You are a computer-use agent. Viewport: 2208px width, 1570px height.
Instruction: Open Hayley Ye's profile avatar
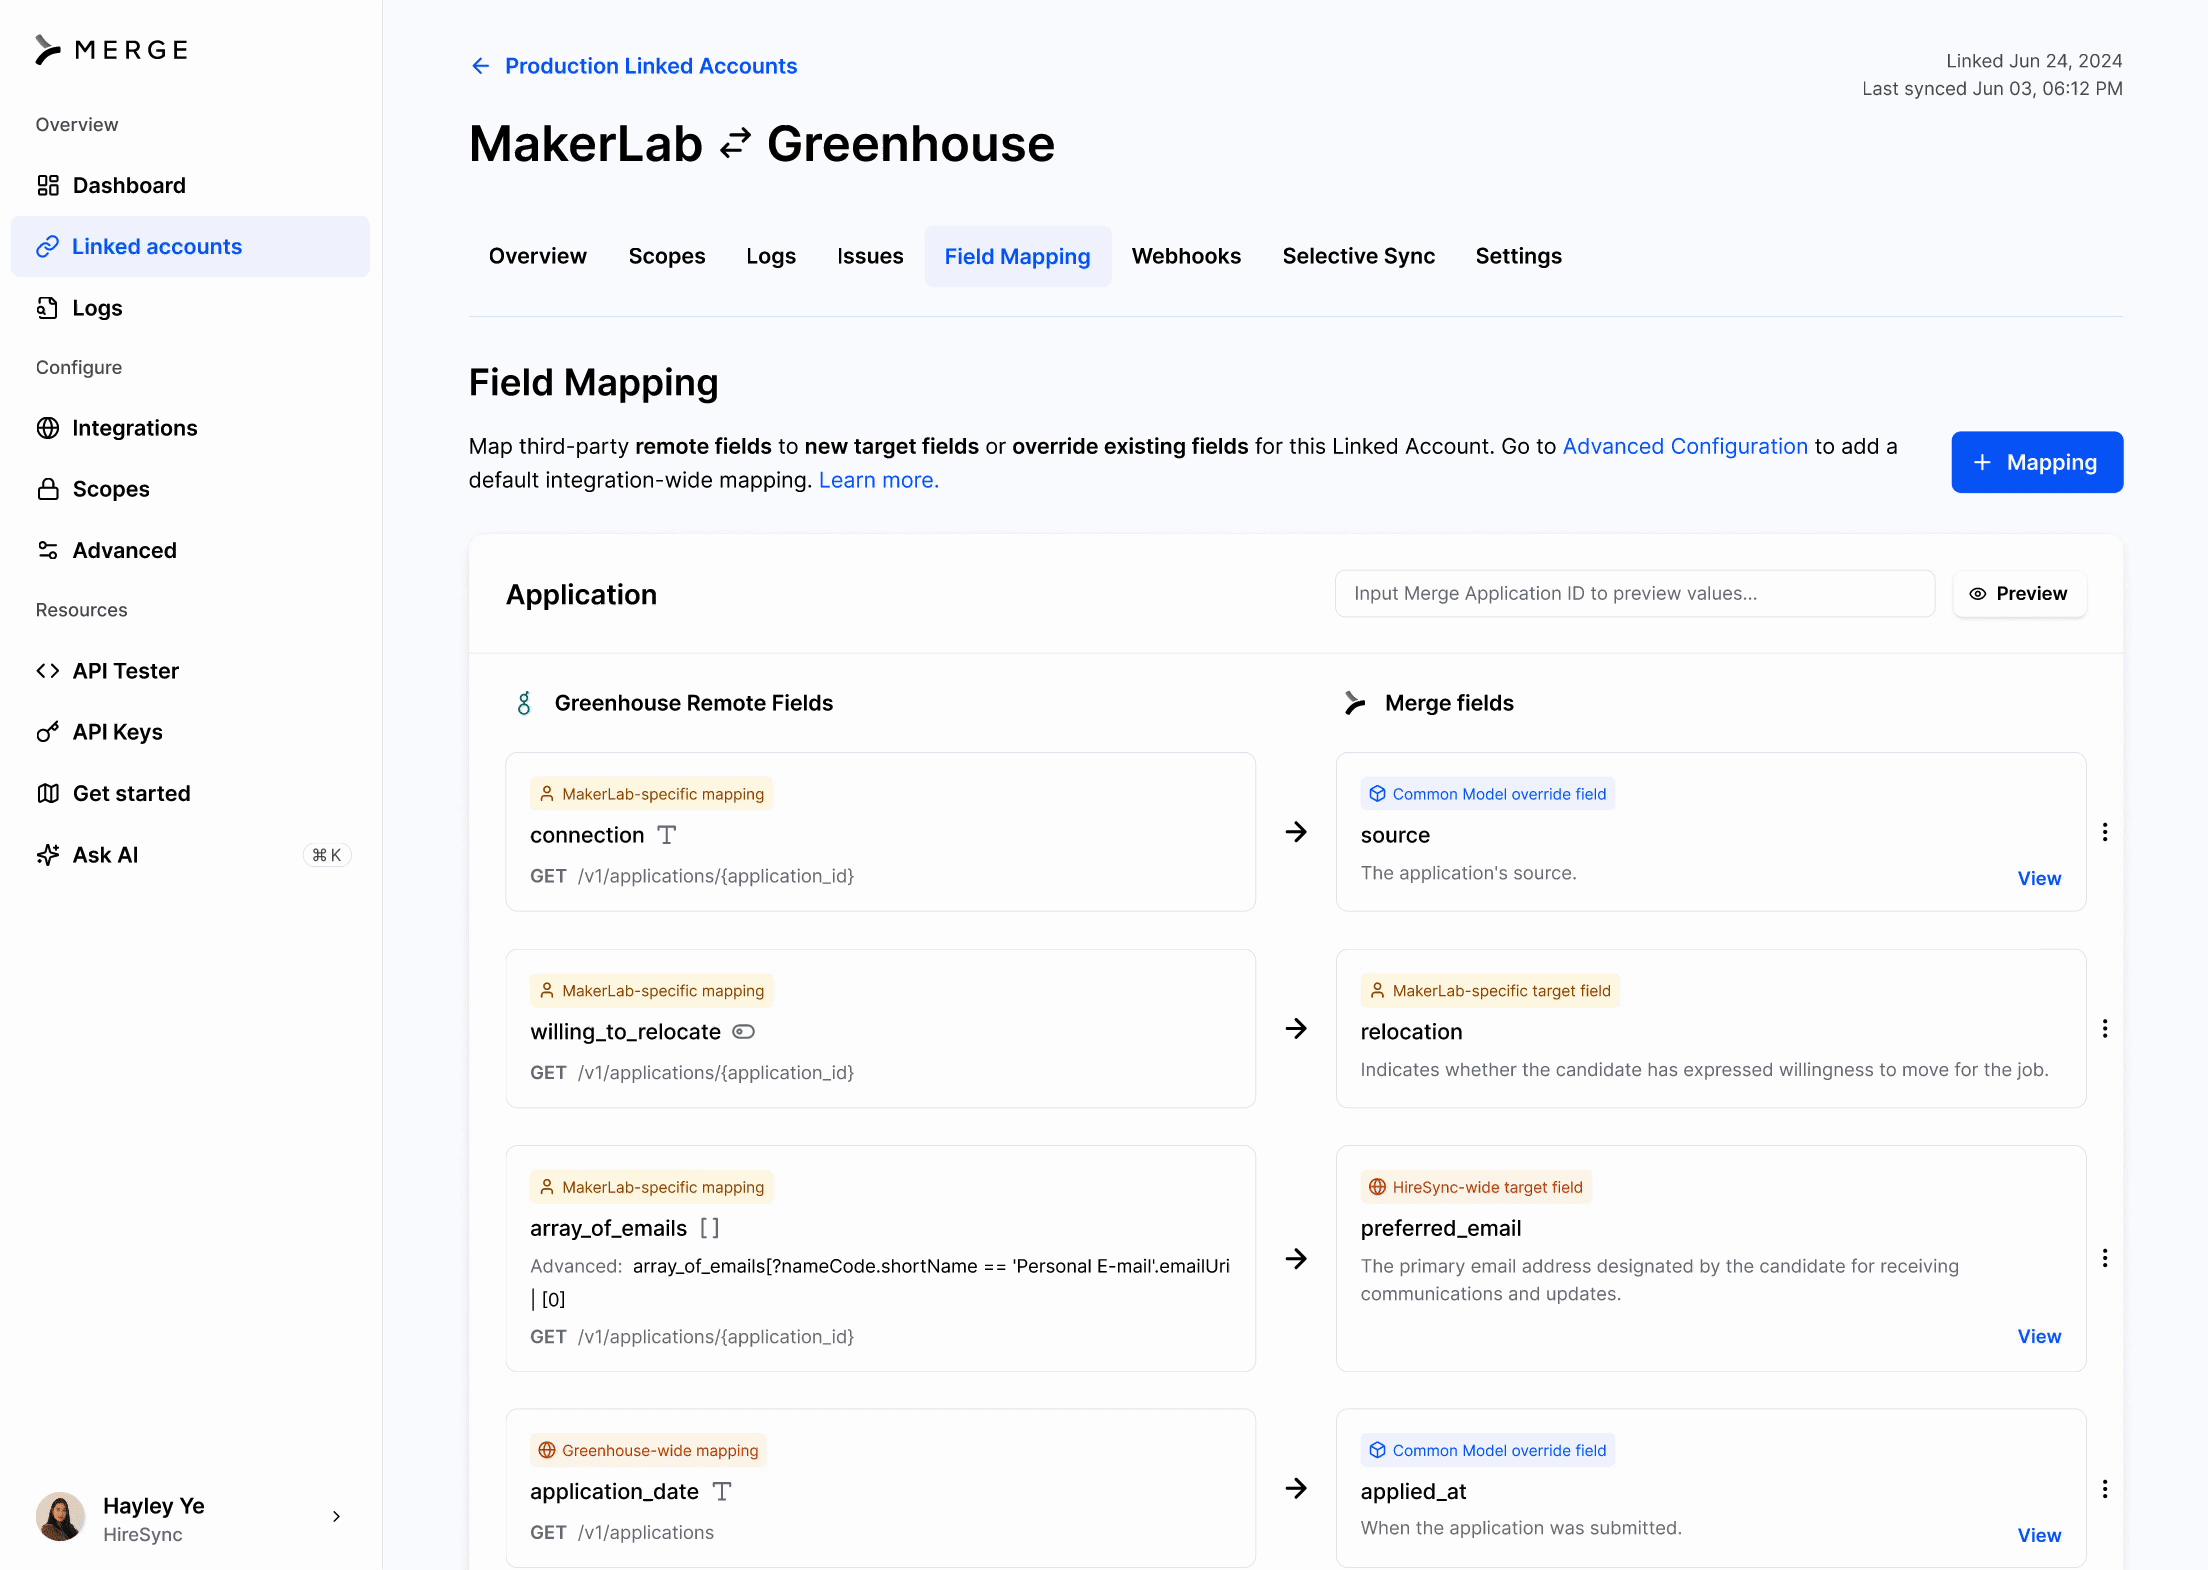coord(61,1517)
